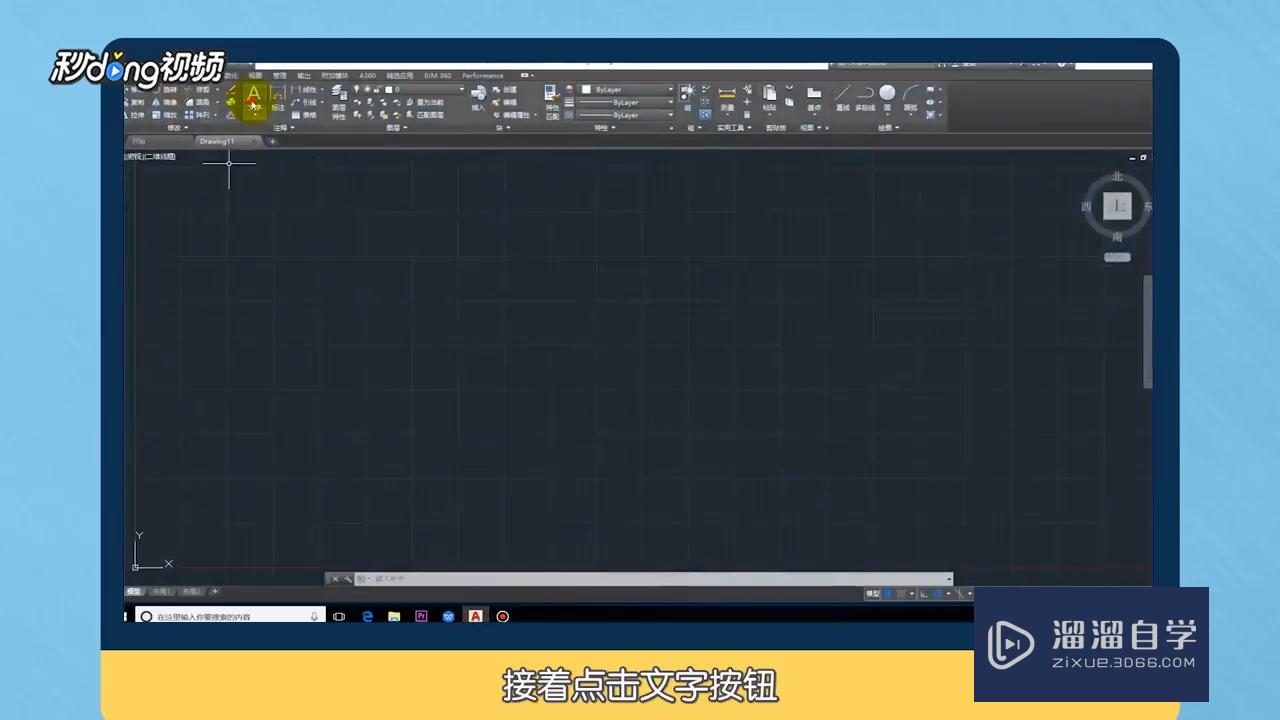This screenshot has height=720, width=1280.
Task: Click the 布局2 layout tab
Action: (191, 591)
